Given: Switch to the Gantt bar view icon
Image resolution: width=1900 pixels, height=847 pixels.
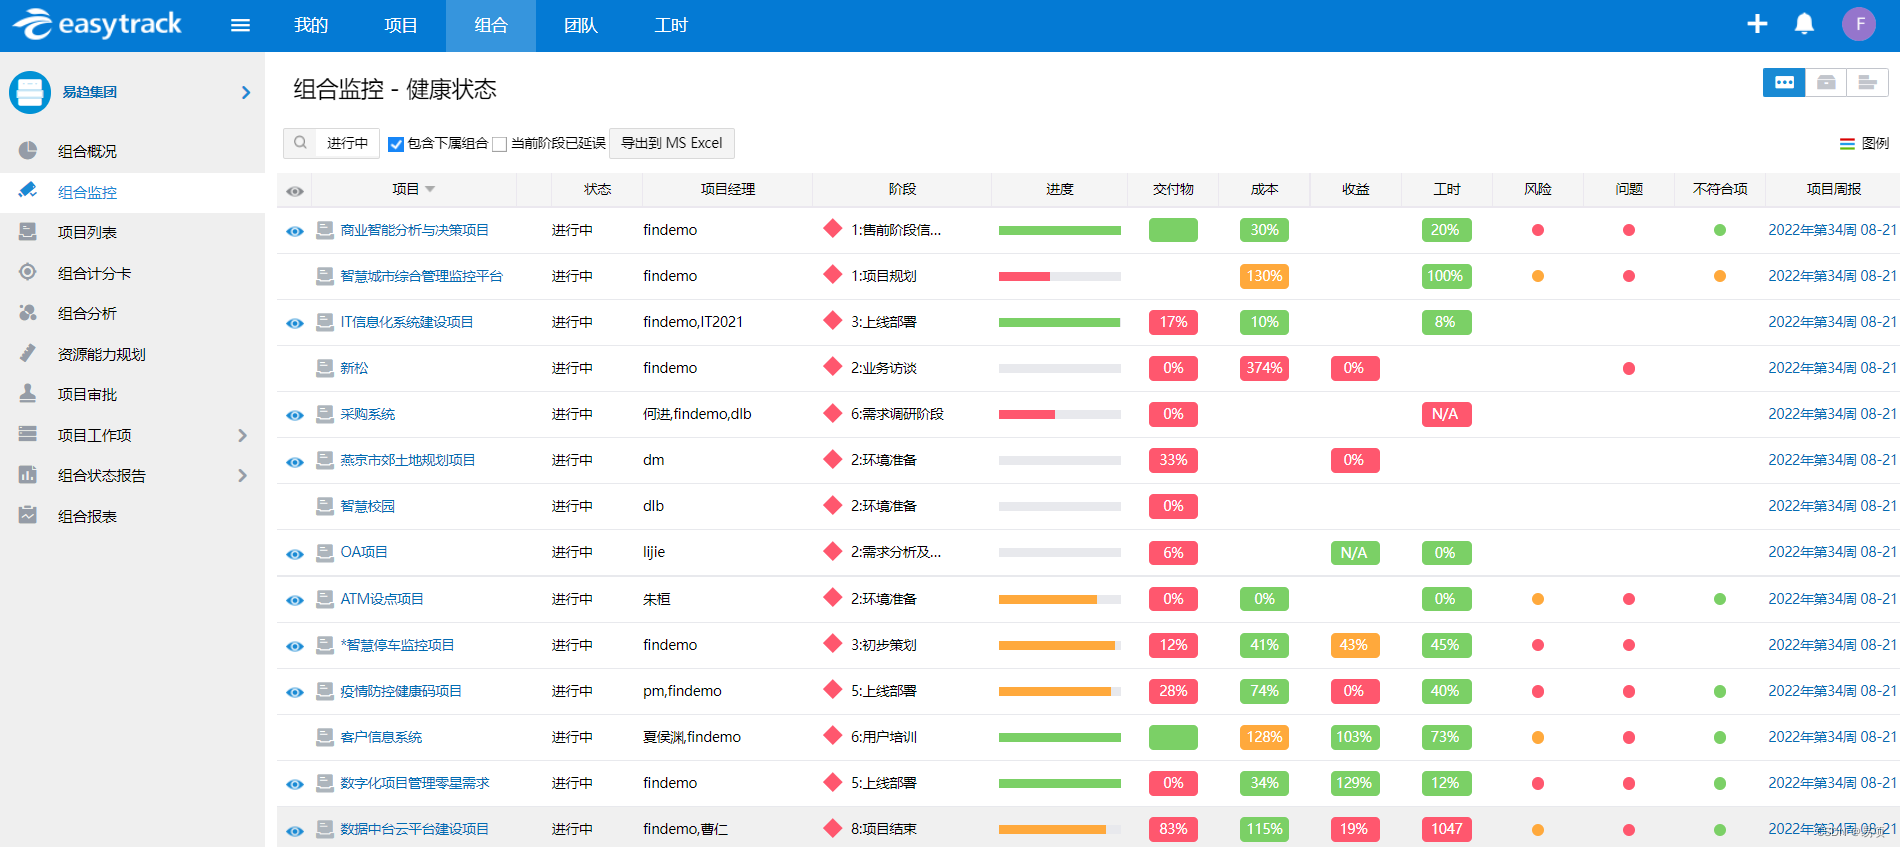Looking at the screenshot, I should click(x=1867, y=83).
